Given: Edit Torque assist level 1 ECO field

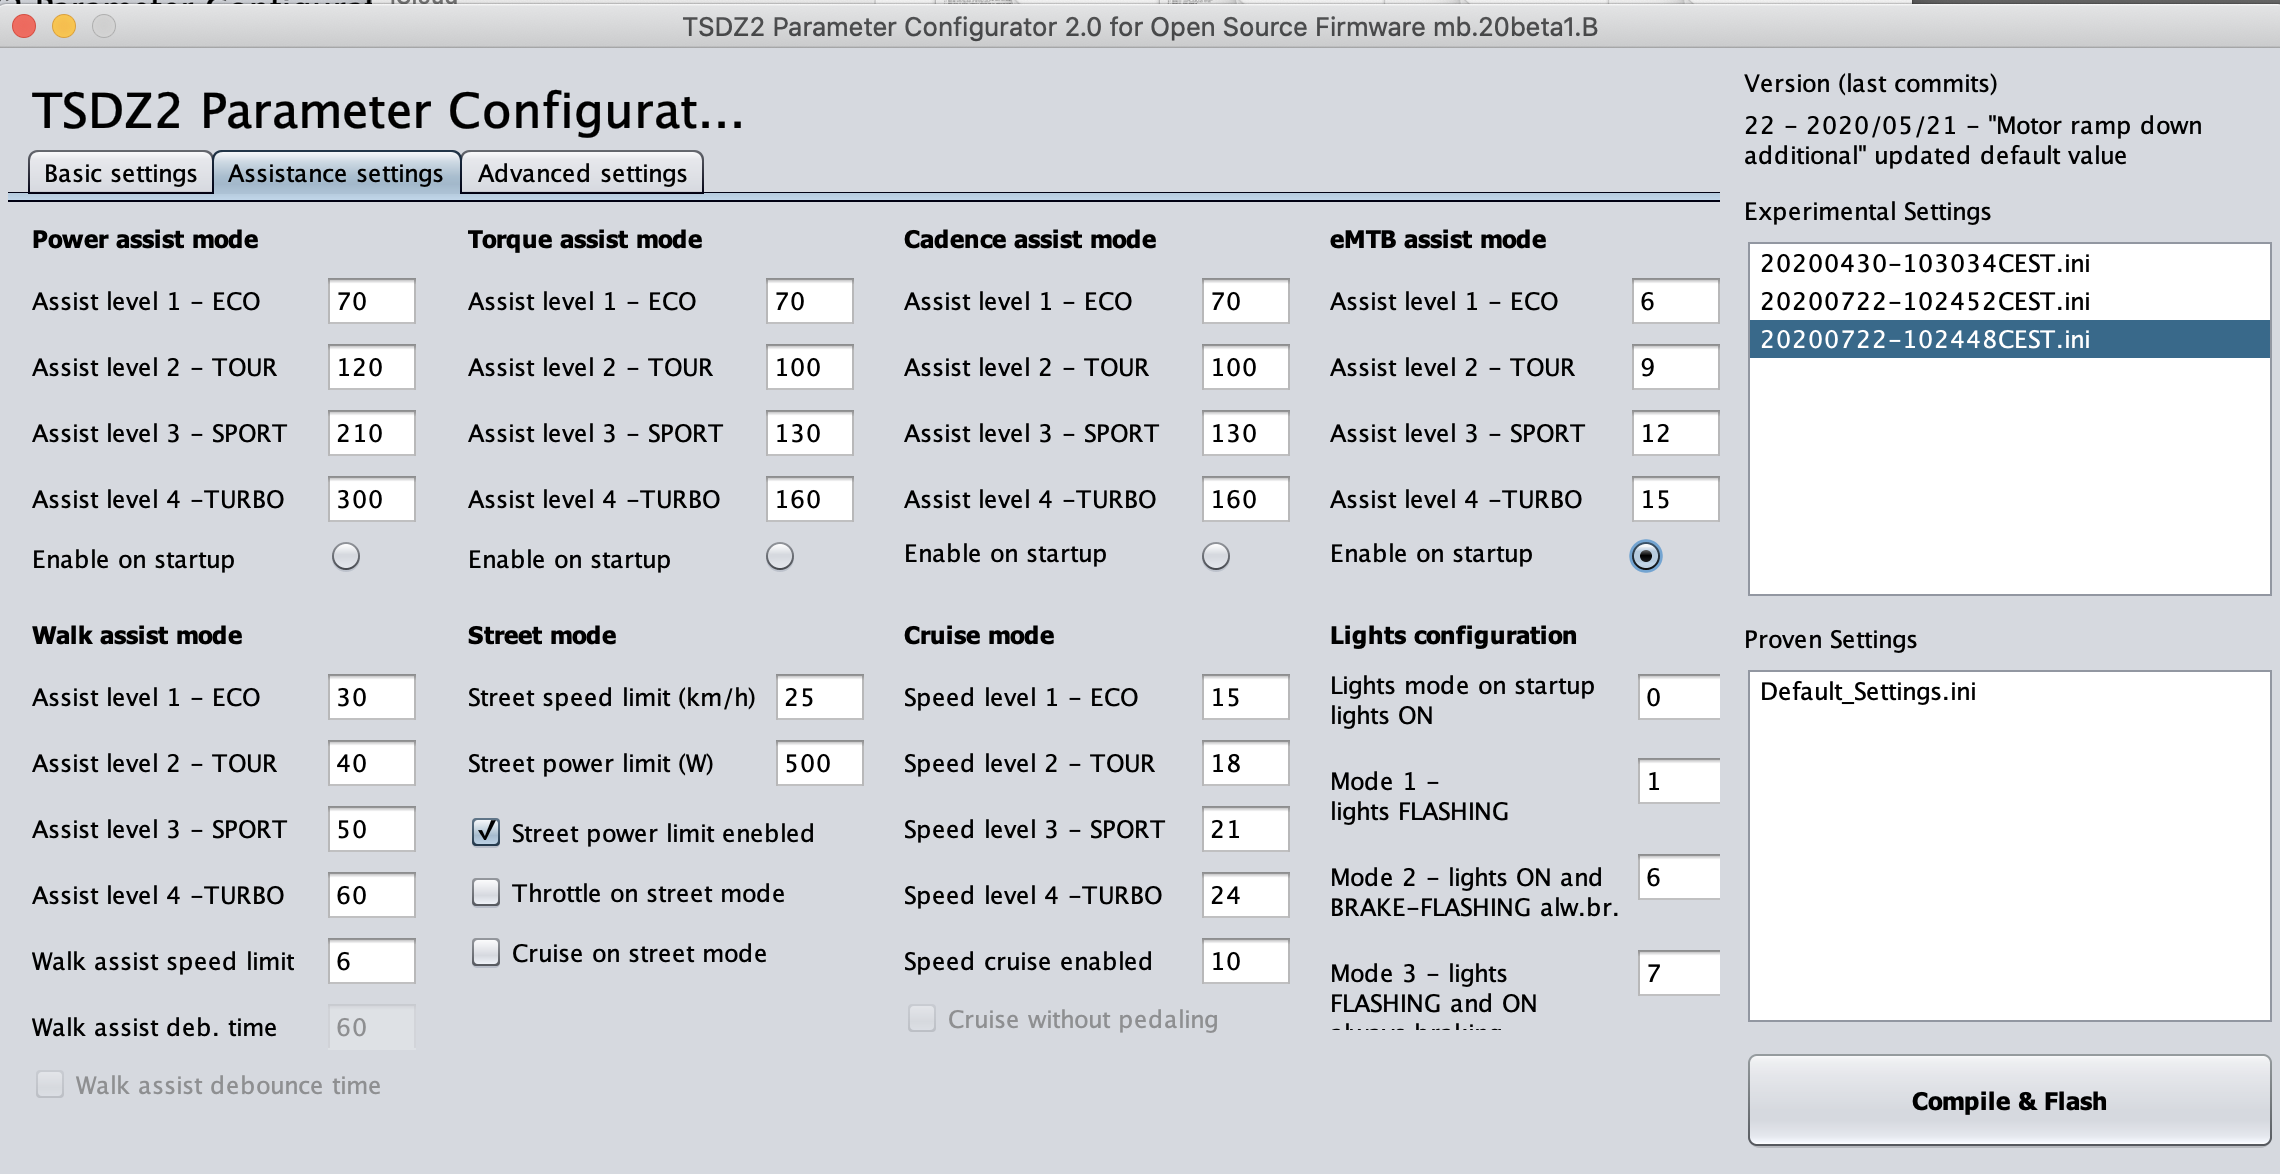Looking at the screenshot, I should [x=809, y=301].
